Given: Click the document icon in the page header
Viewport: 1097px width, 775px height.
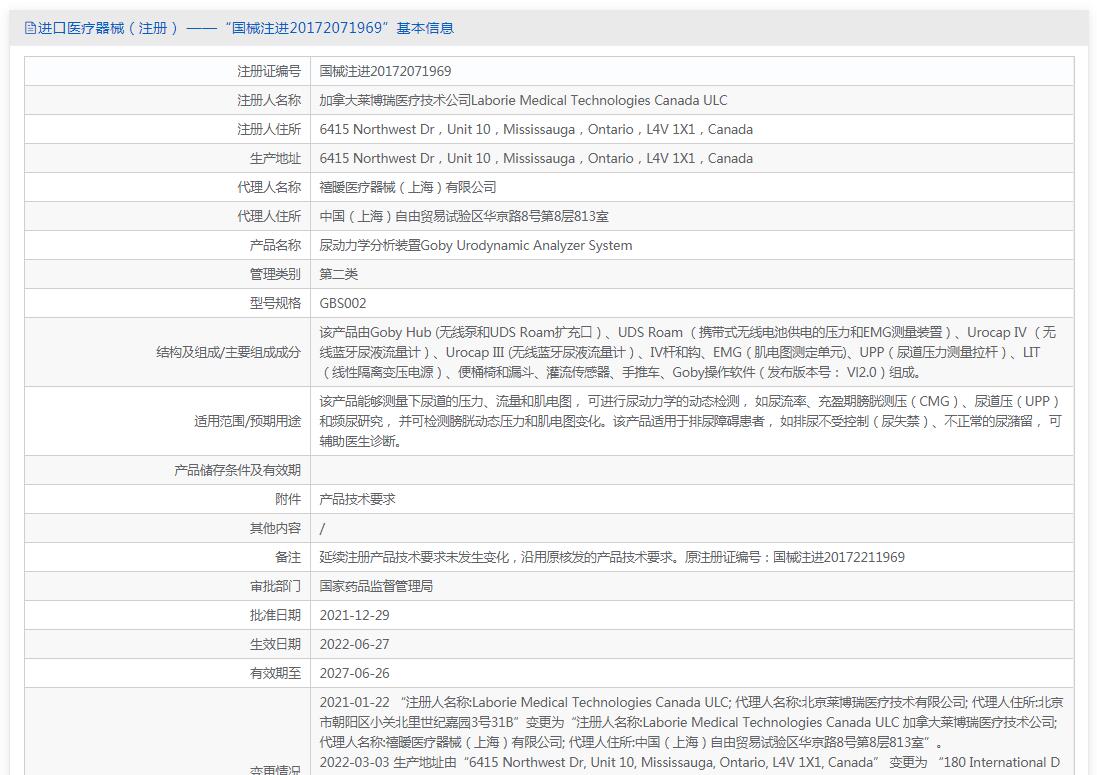Looking at the screenshot, I should tap(30, 29).
